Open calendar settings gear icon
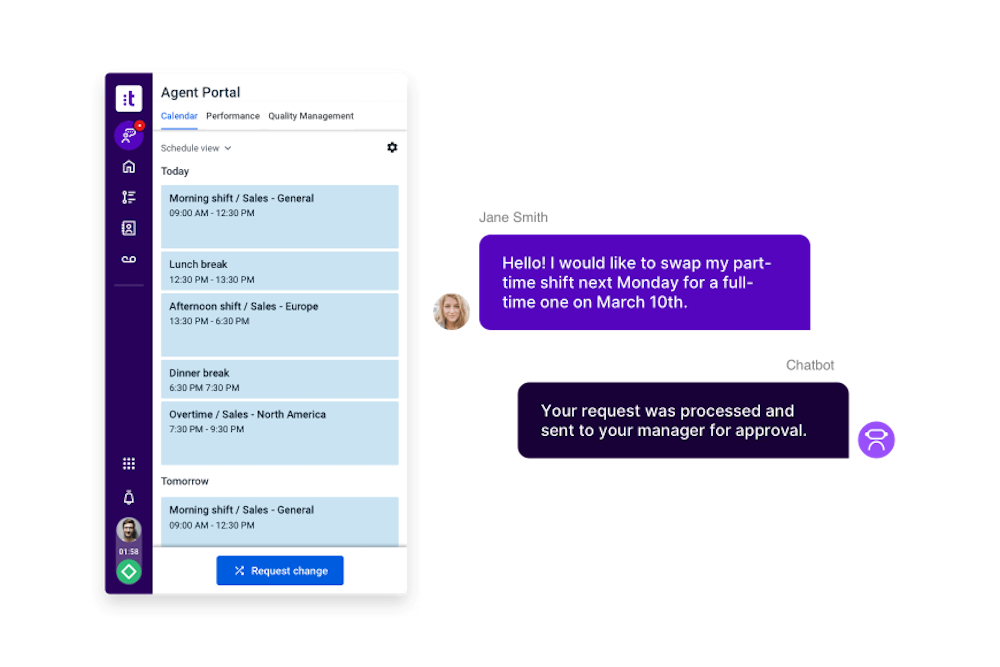 (392, 147)
